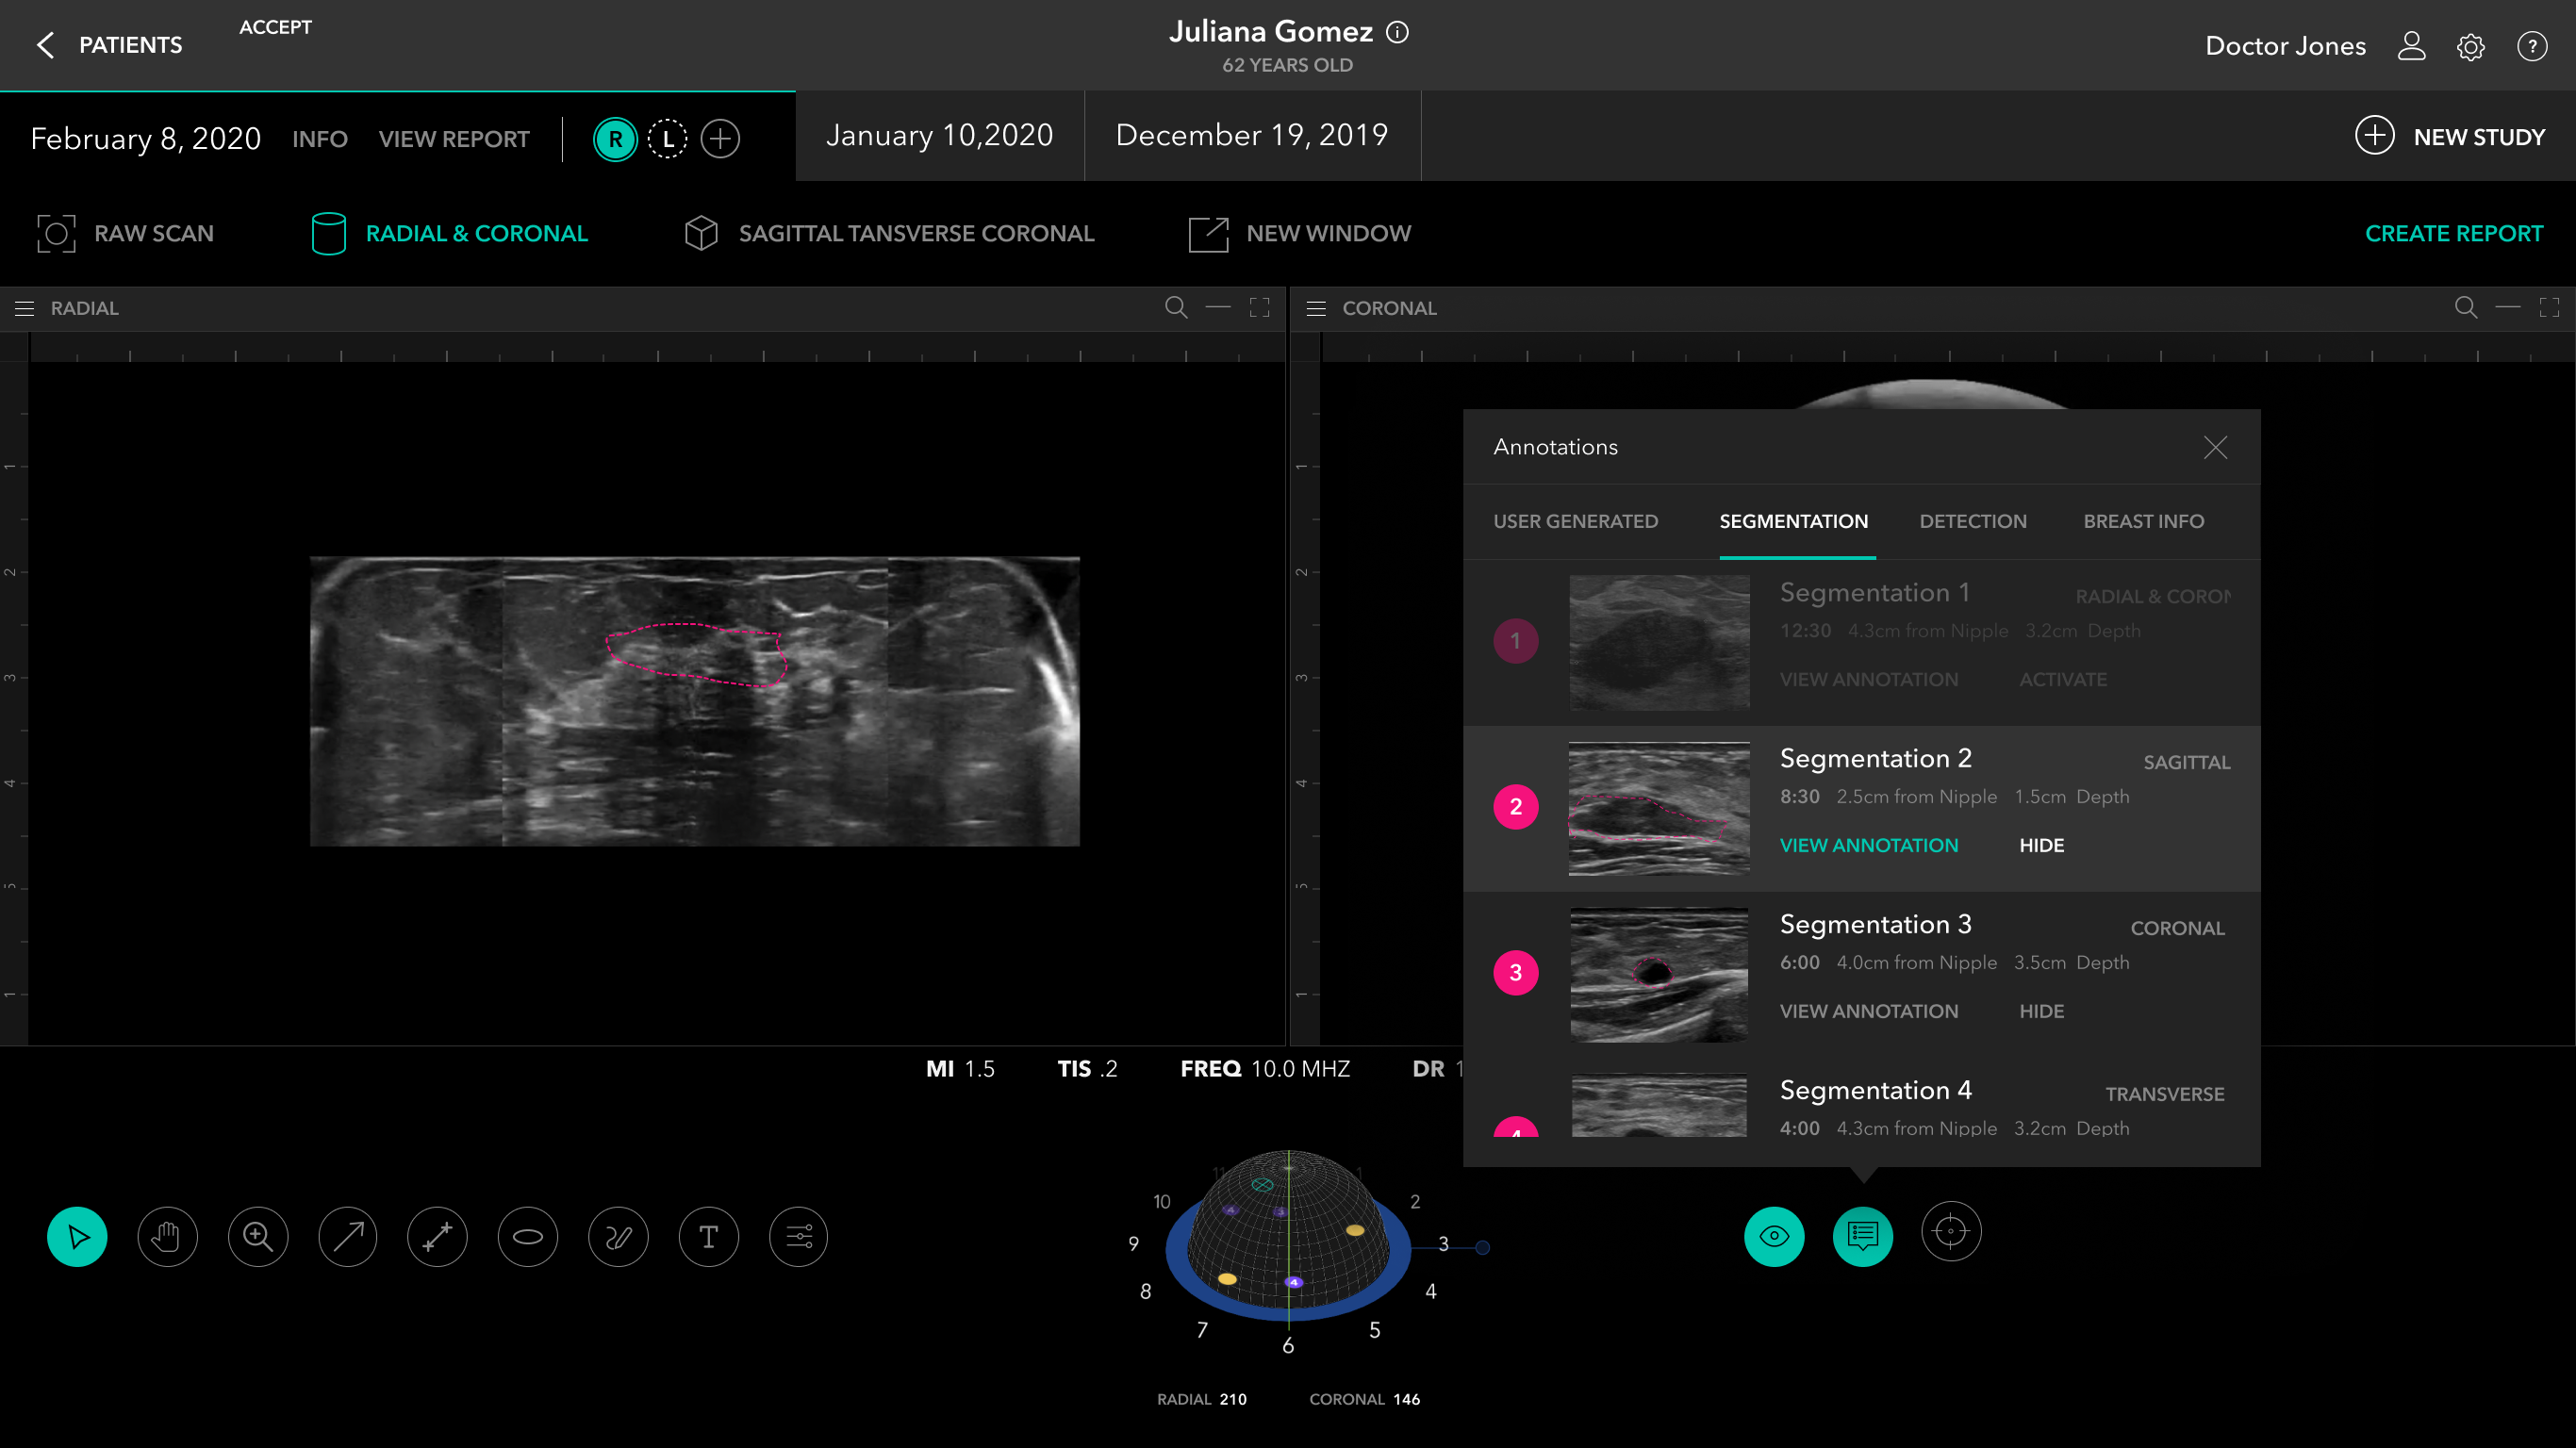Screen dimensions: 2576x1448
Task: Select the arrow annotation tool
Action: coord(348,1237)
